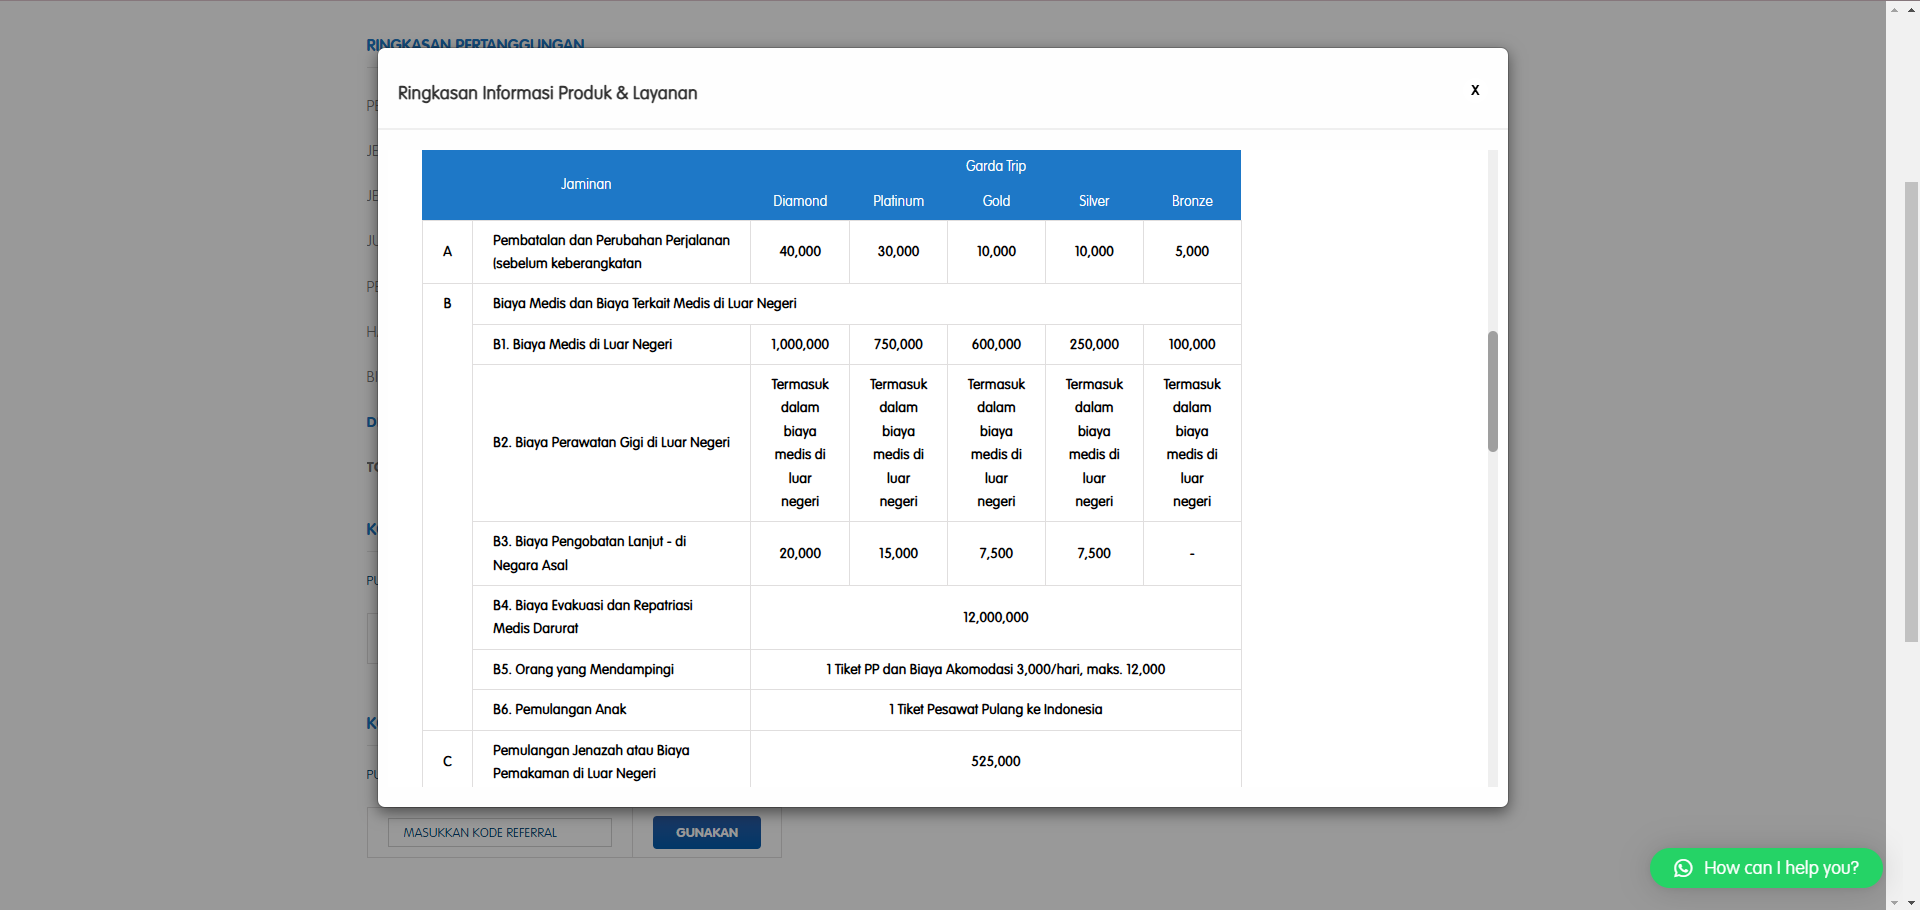The image size is (1920, 910).
Task: Select the Bronze column header
Action: (1192, 201)
